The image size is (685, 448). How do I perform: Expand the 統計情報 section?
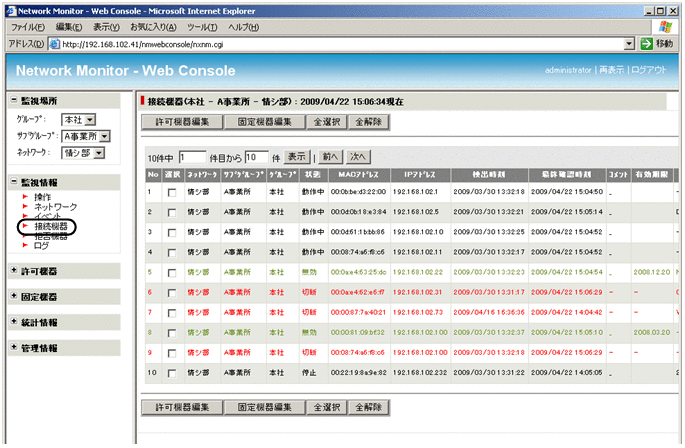point(13,322)
